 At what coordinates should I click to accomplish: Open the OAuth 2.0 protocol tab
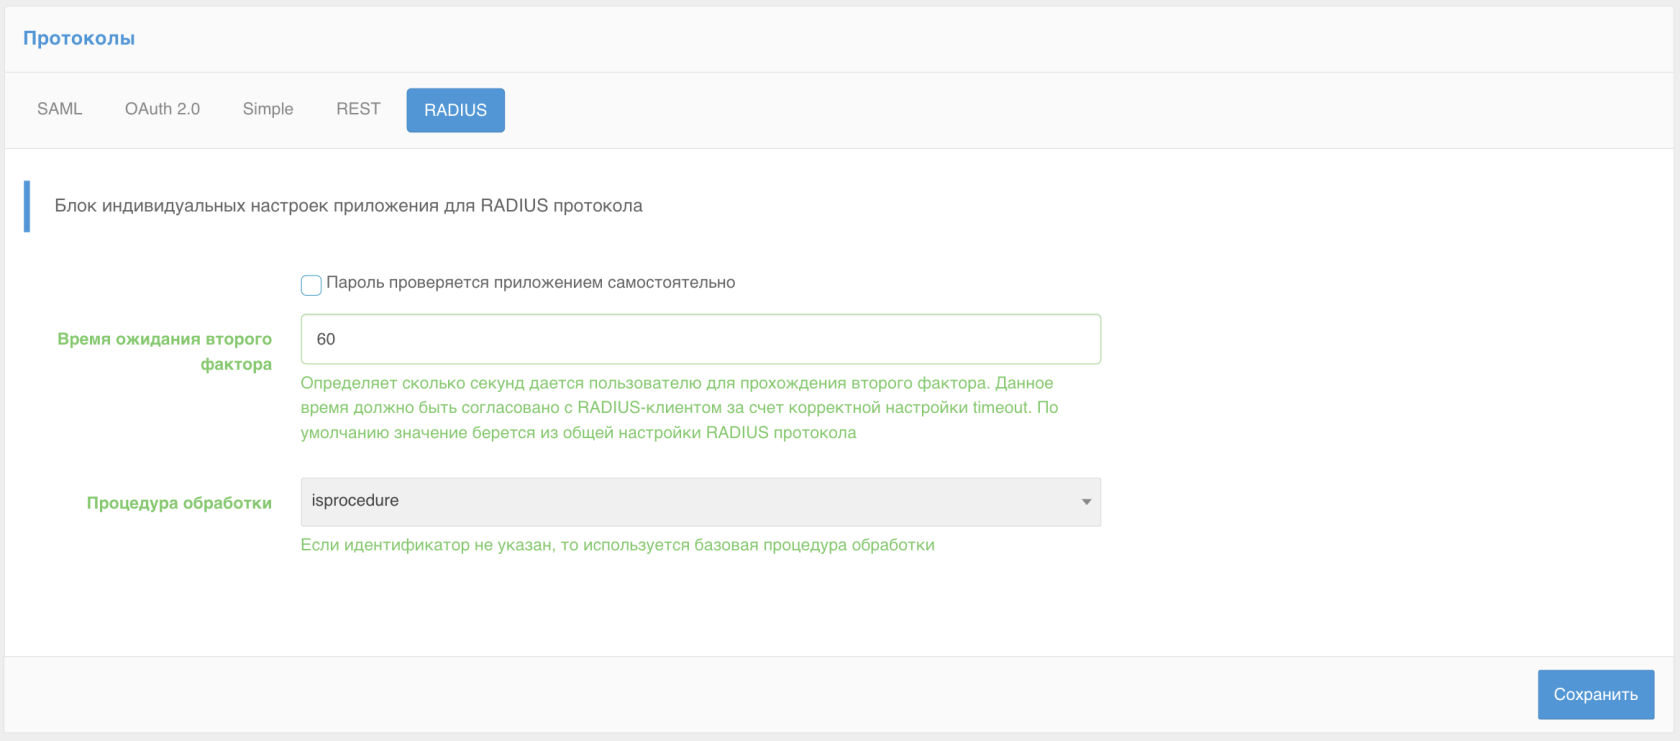coord(162,109)
